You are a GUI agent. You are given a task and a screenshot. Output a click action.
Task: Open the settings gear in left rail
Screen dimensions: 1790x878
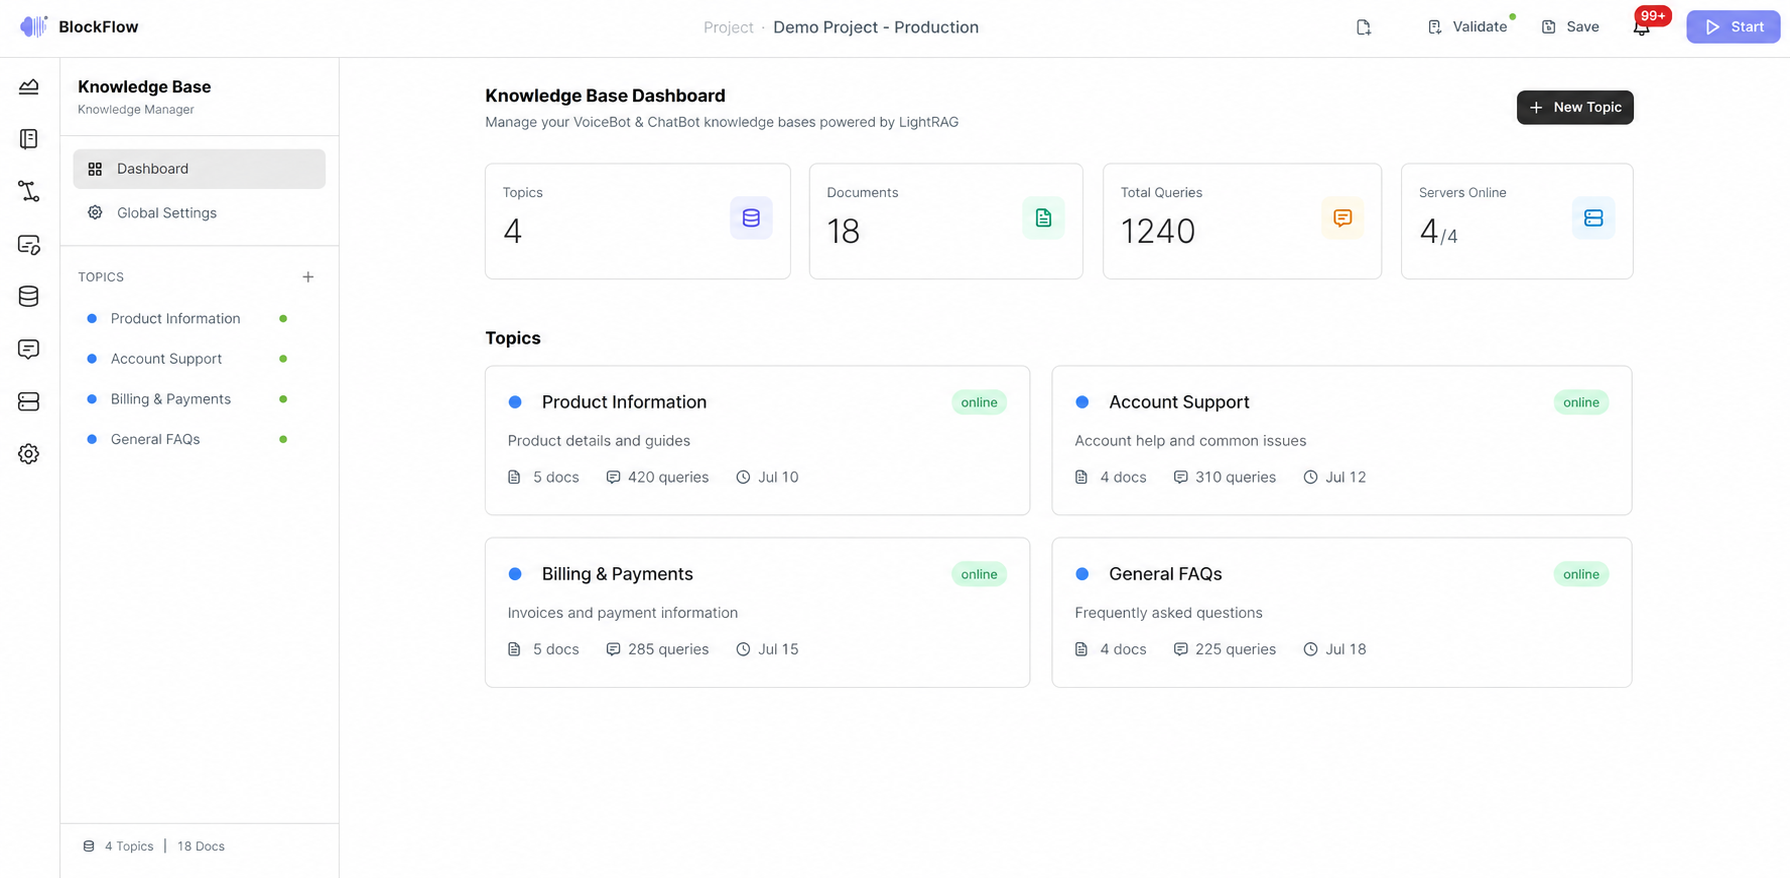point(29,454)
